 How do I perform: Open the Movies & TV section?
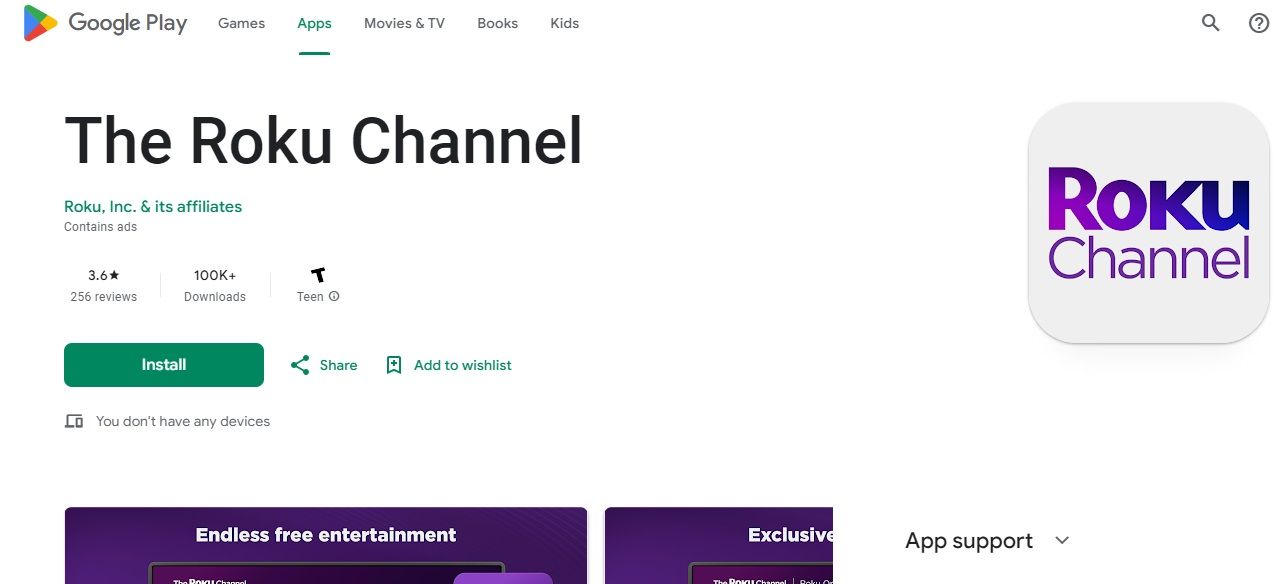pyautogui.click(x=403, y=22)
